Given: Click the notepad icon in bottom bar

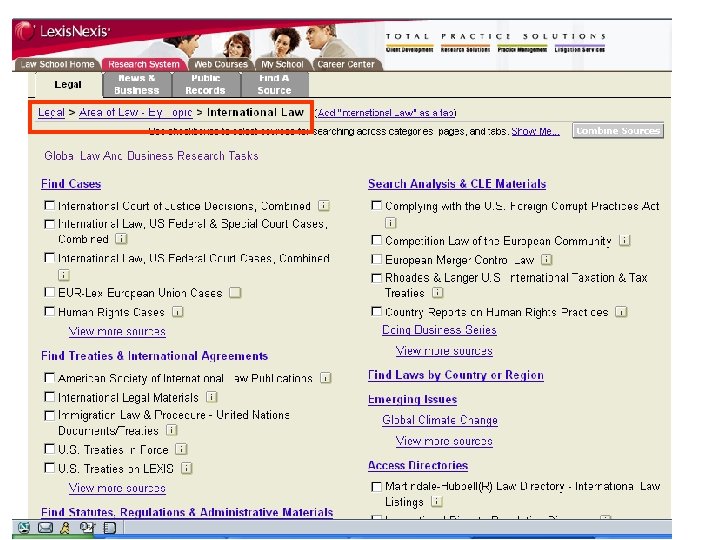Looking at the screenshot, I should point(109,528).
